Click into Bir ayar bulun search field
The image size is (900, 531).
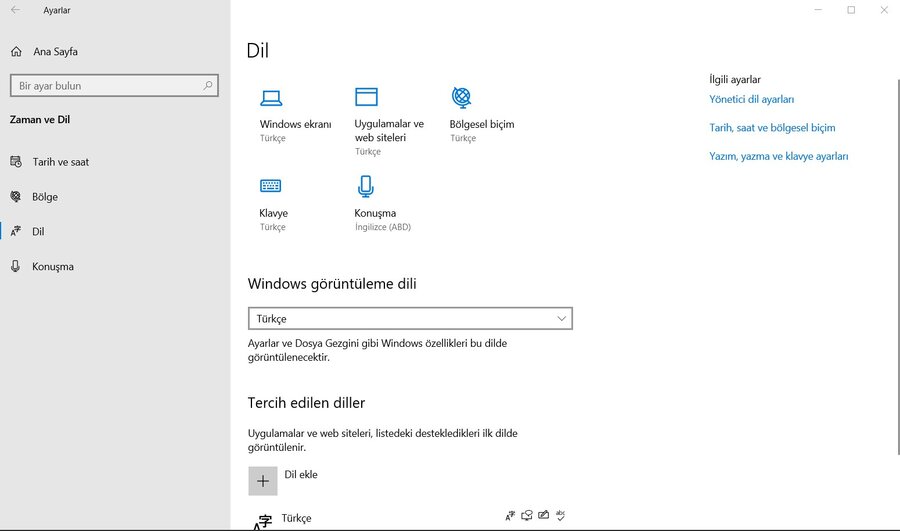[x=114, y=86]
